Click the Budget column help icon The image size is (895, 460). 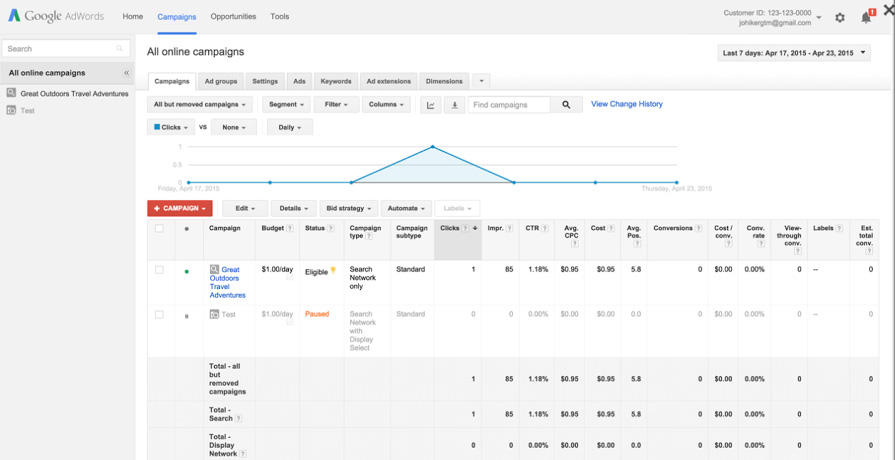(x=289, y=228)
